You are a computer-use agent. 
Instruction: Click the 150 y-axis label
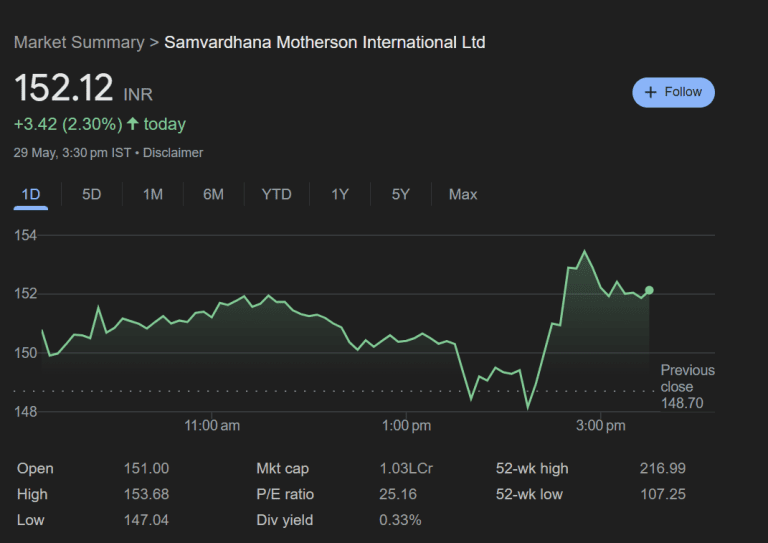25,353
